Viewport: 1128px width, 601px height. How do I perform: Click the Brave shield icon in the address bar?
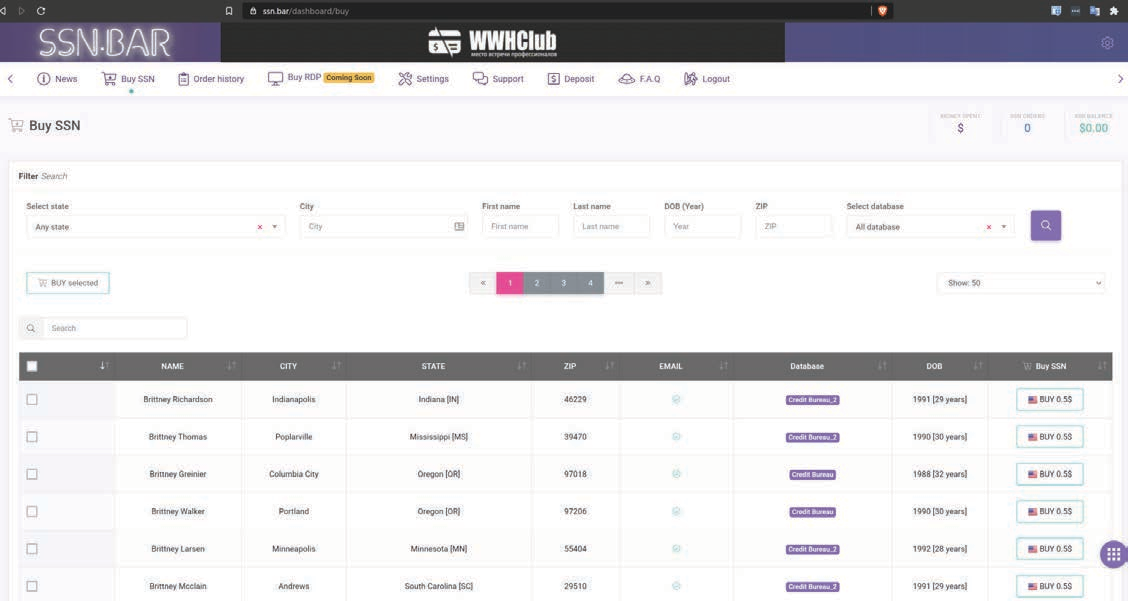point(882,11)
